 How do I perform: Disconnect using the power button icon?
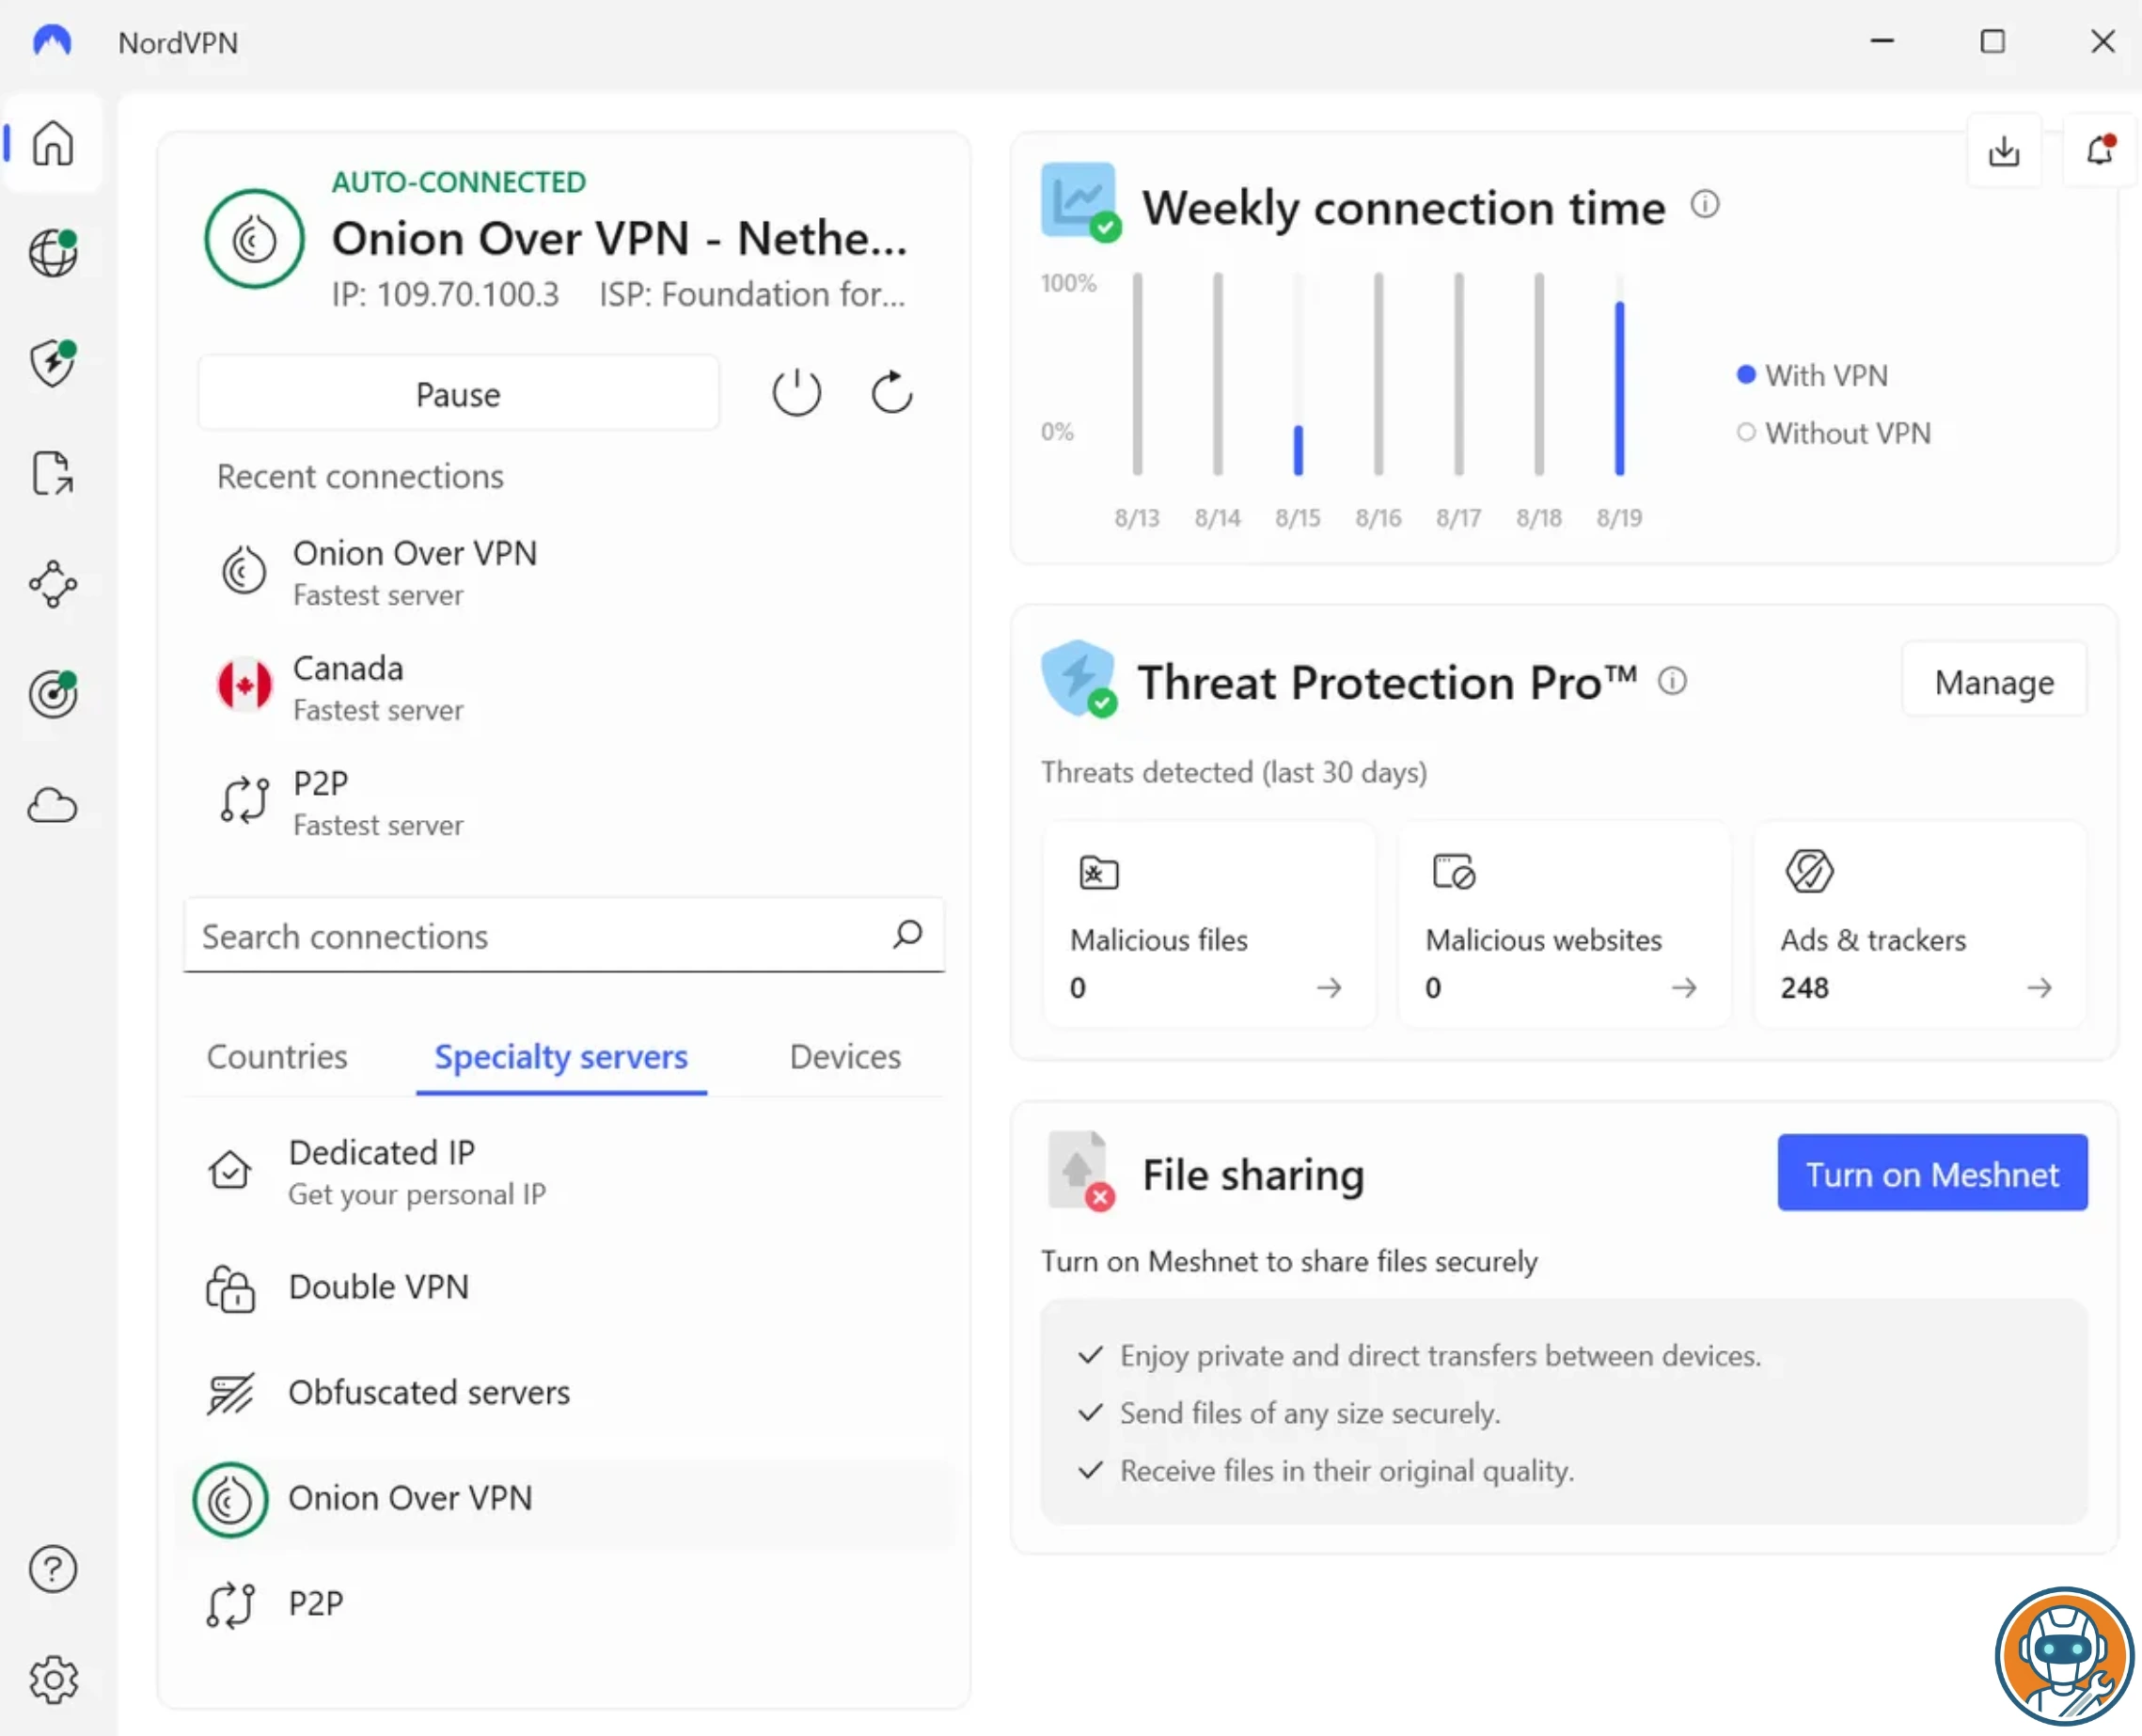[796, 392]
